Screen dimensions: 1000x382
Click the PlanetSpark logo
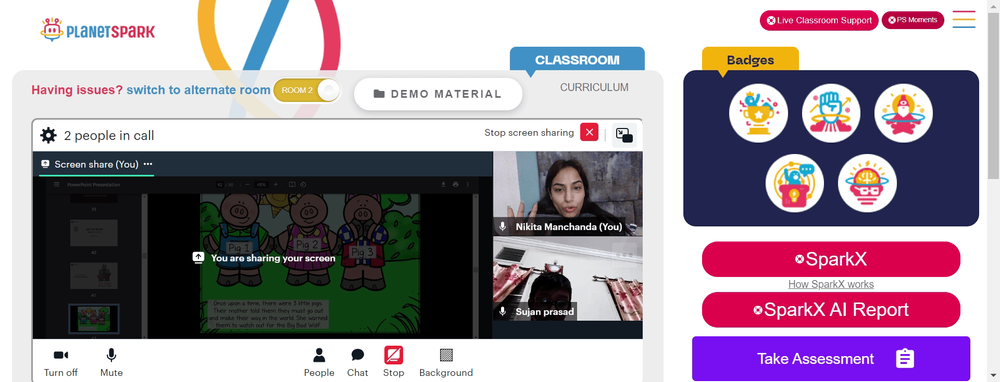pos(98,30)
